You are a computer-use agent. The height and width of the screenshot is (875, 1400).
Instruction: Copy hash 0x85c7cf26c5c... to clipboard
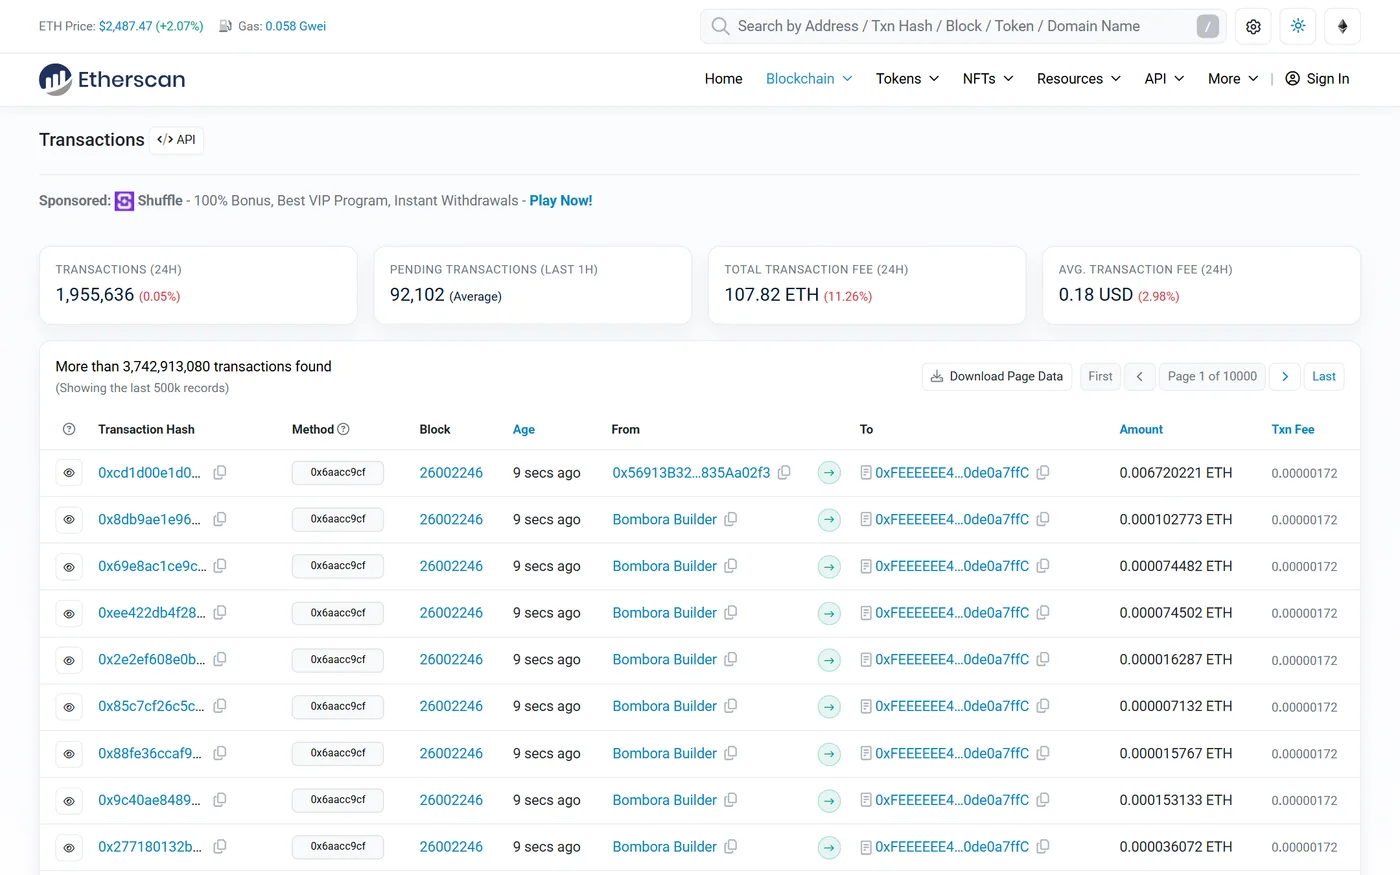(220, 706)
